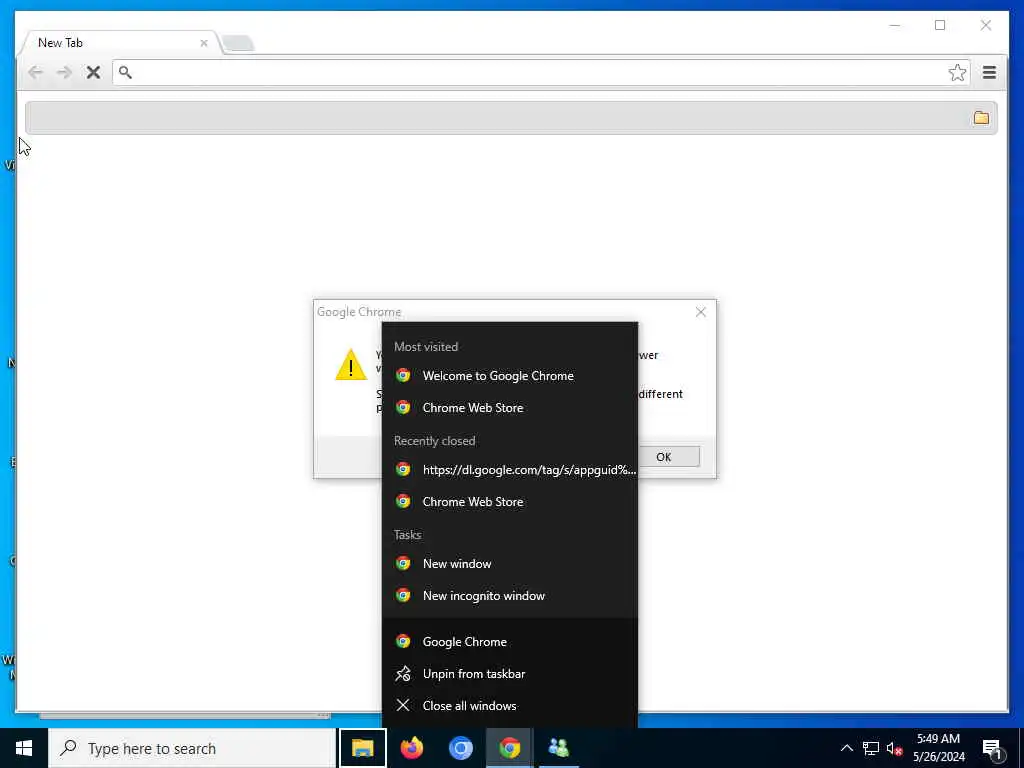Open network status in system tray
The width and height of the screenshot is (1024, 768).
point(871,748)
